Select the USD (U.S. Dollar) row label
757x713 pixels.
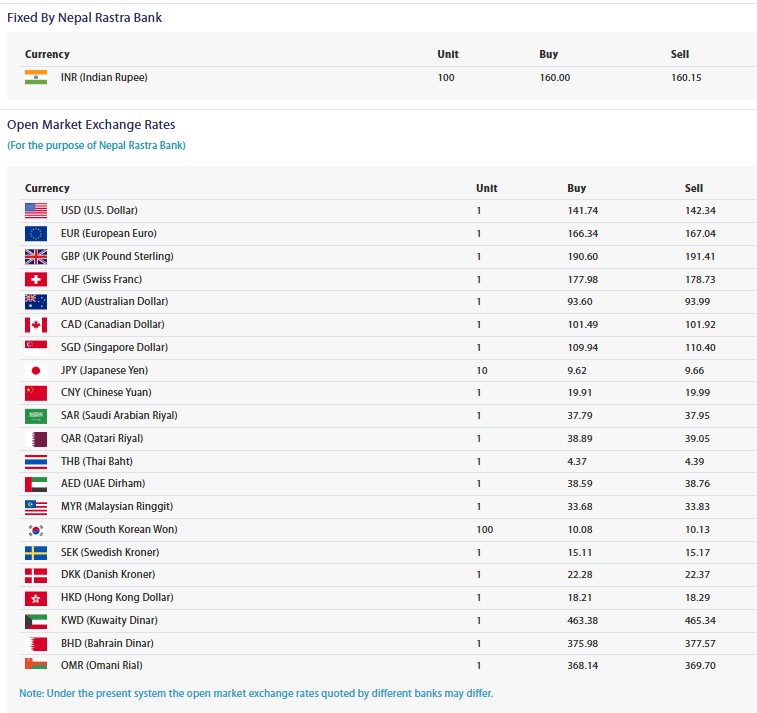(99, 211)
